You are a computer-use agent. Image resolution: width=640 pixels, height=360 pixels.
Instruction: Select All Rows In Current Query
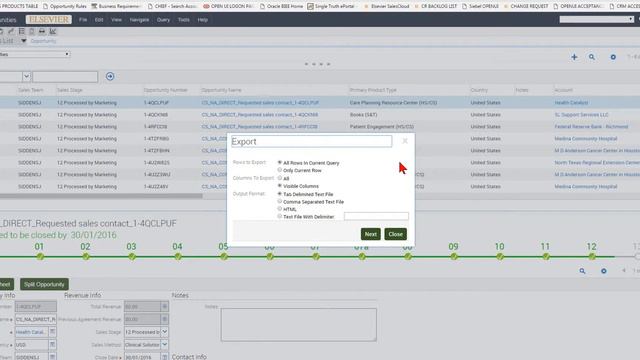[x=280, y=162]
